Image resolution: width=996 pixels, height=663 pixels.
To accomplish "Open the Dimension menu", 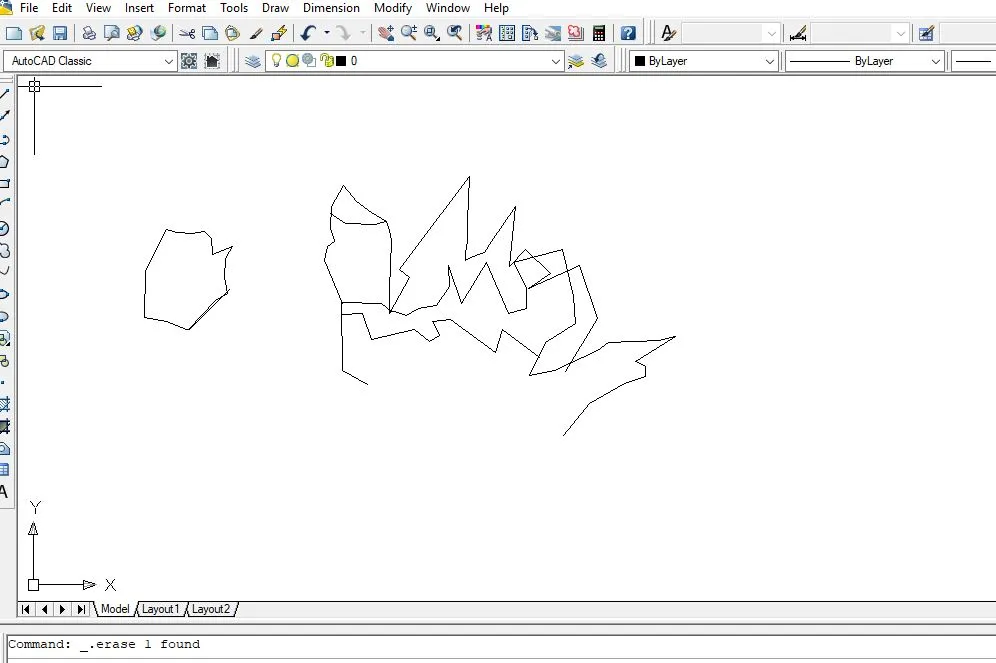I will click(x=331, y=8).
